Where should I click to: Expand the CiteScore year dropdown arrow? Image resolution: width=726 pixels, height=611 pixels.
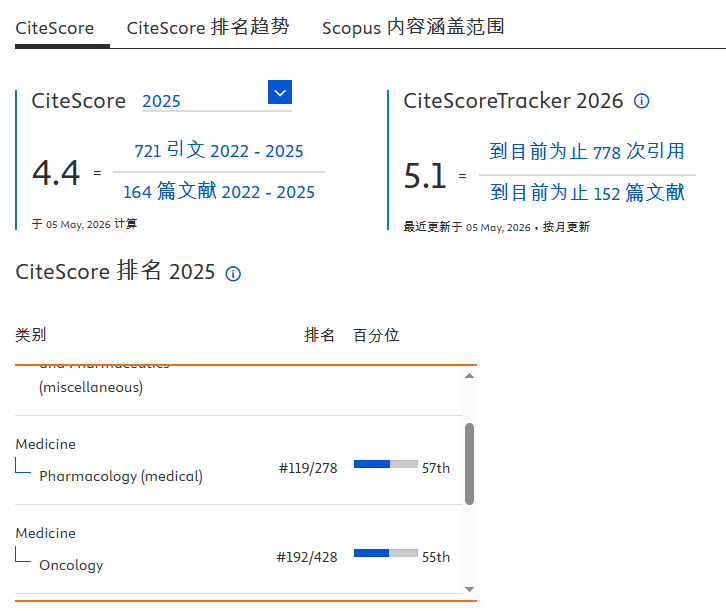click(280, 92)
